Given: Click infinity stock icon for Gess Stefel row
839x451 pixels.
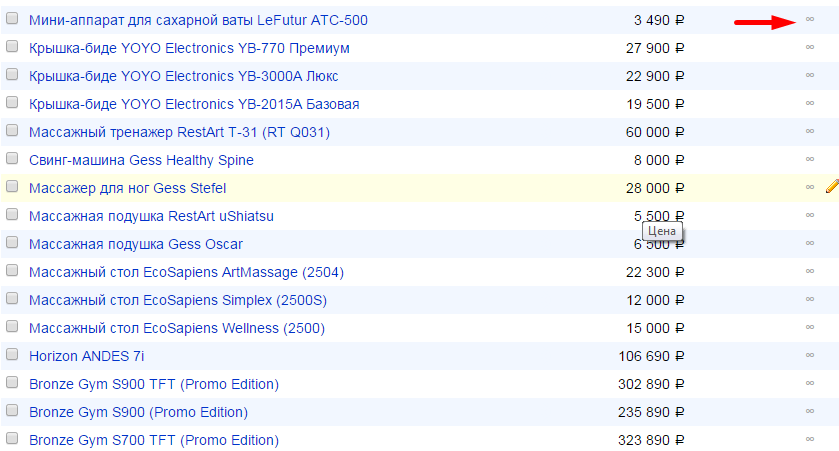Looking at the screenshot, I should click(810, 187).
